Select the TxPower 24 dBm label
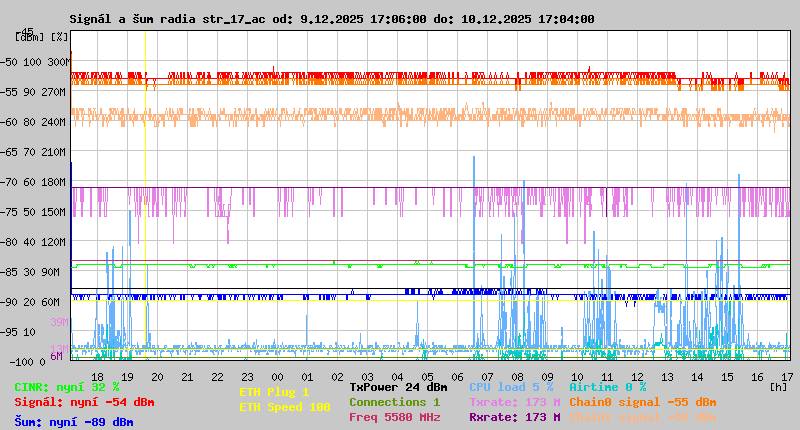The width and height of the screenshot is (800, 430). click(x=398, y=386)
